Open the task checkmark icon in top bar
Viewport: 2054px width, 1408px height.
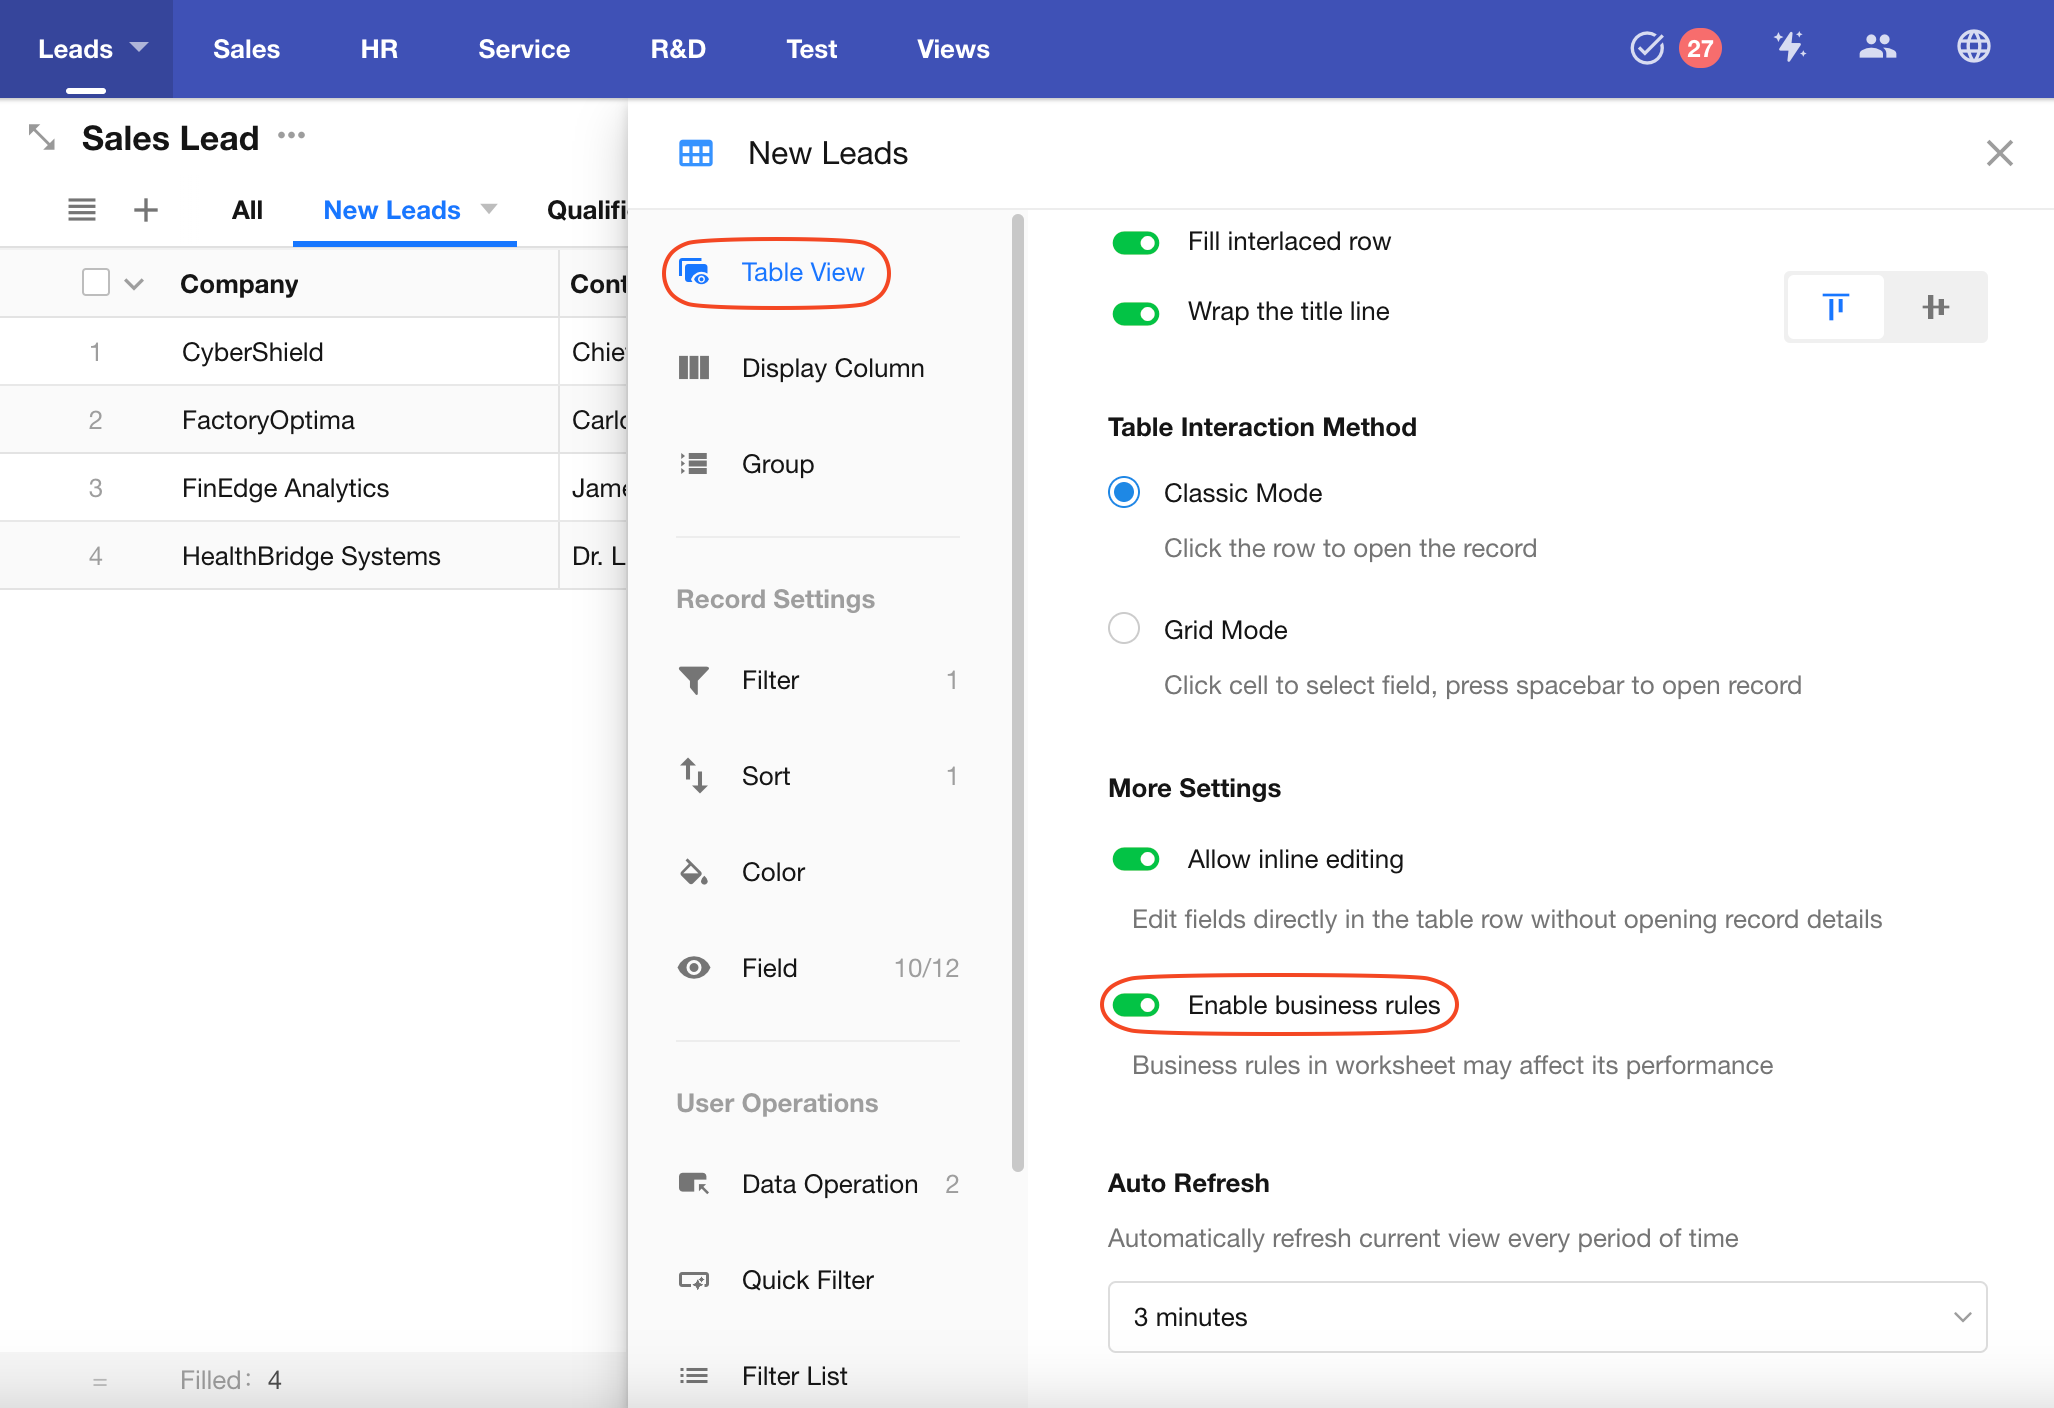pos(1646,48)
